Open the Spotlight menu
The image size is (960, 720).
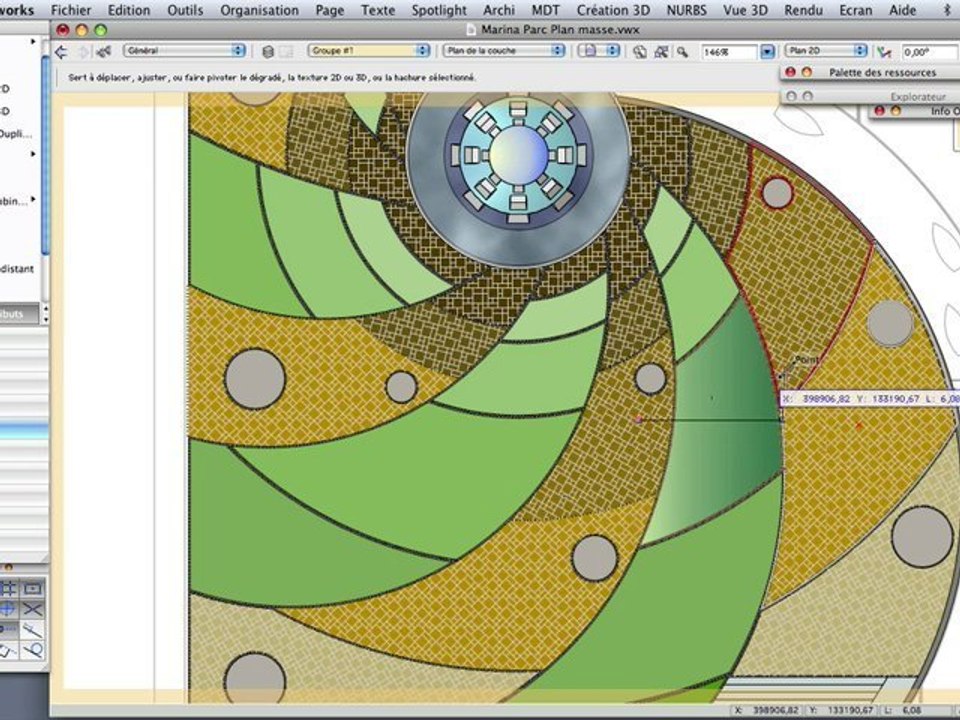tap(439, 10)
